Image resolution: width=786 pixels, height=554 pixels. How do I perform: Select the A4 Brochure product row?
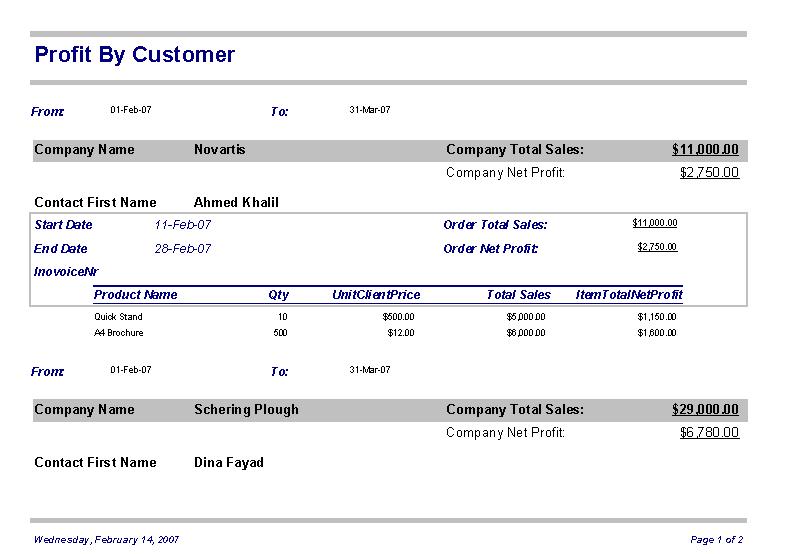(x=119, y=333)
